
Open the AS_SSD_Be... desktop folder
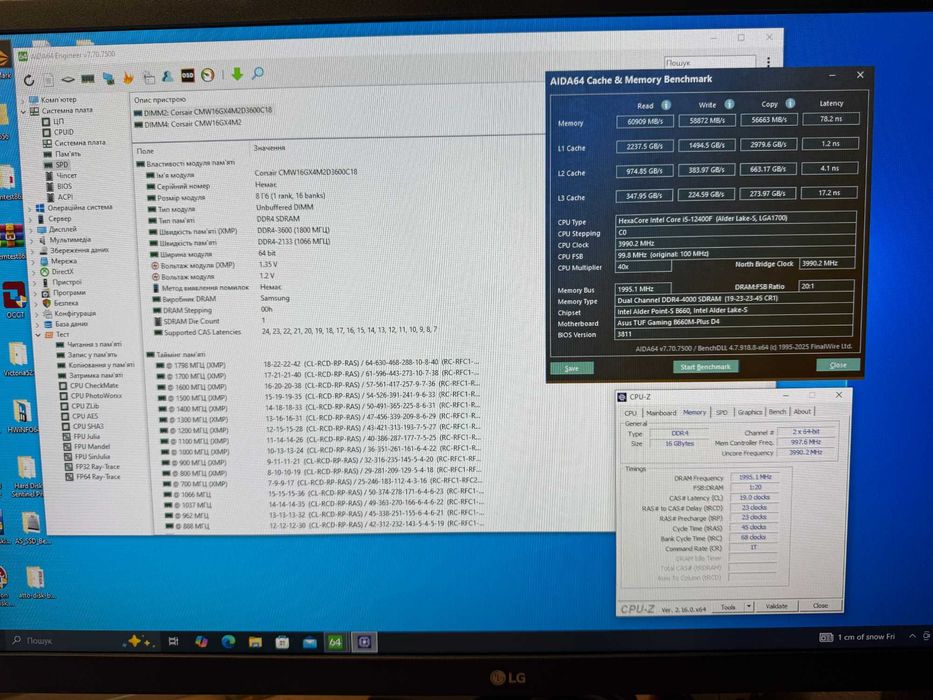31,528
